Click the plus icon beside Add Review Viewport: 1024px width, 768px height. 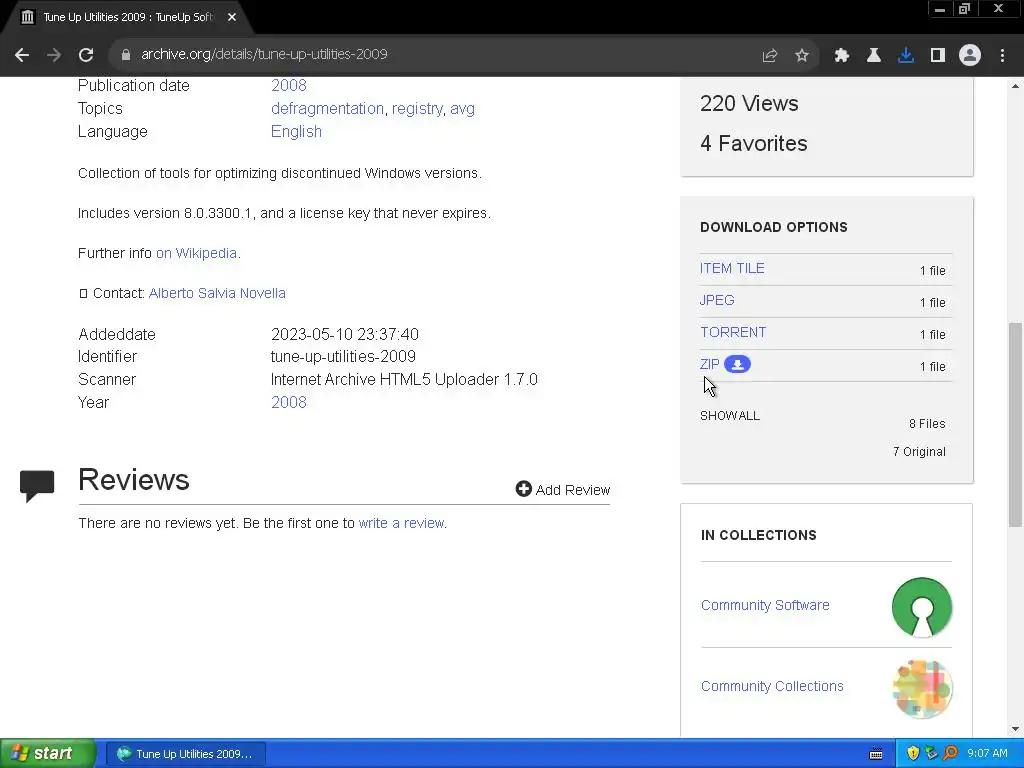click(523, 488)
